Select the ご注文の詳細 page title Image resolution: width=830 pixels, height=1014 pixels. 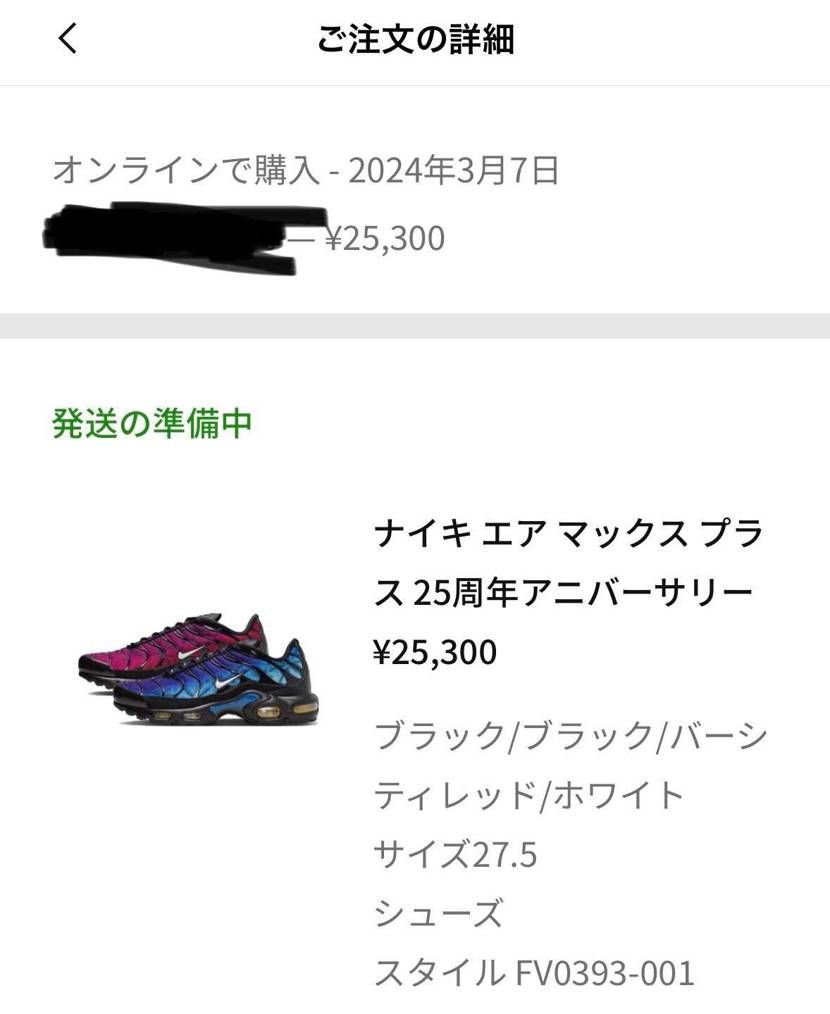tap(415, 39)
